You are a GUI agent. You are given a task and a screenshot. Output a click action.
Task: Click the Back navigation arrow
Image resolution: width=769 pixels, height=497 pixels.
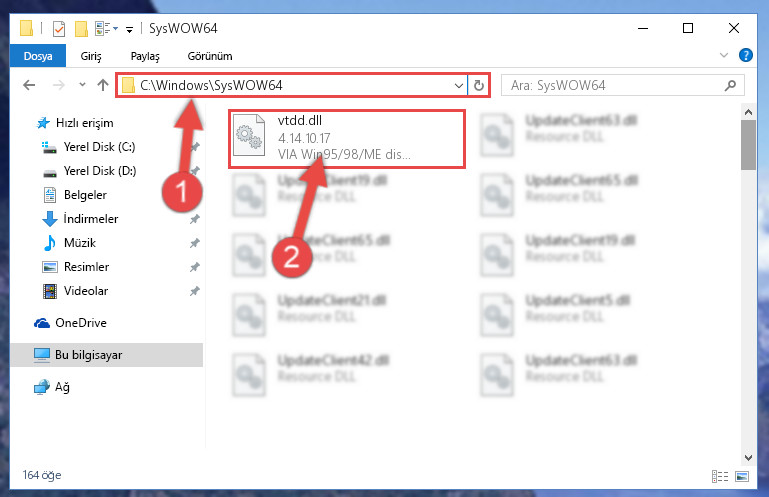(x=29, y=85)
